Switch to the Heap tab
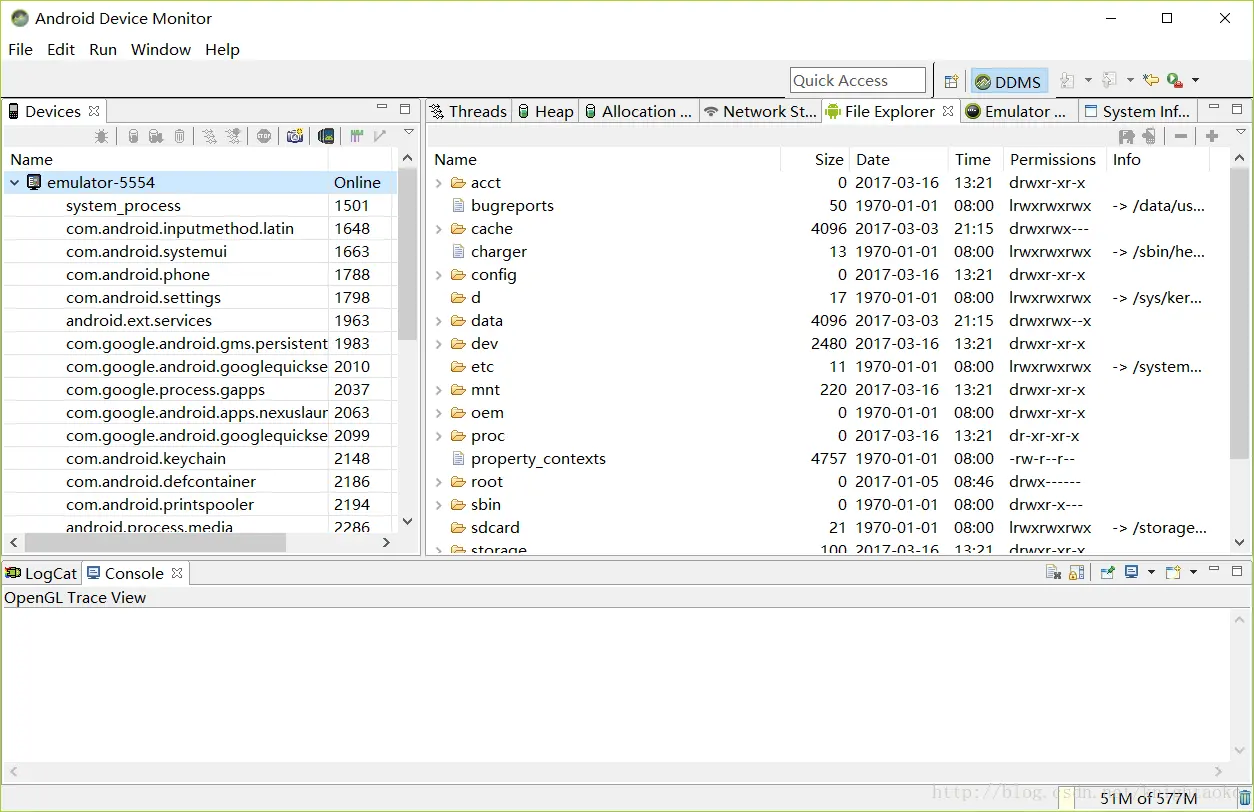This screenshot has width=1254, height=812. (545, 111)
